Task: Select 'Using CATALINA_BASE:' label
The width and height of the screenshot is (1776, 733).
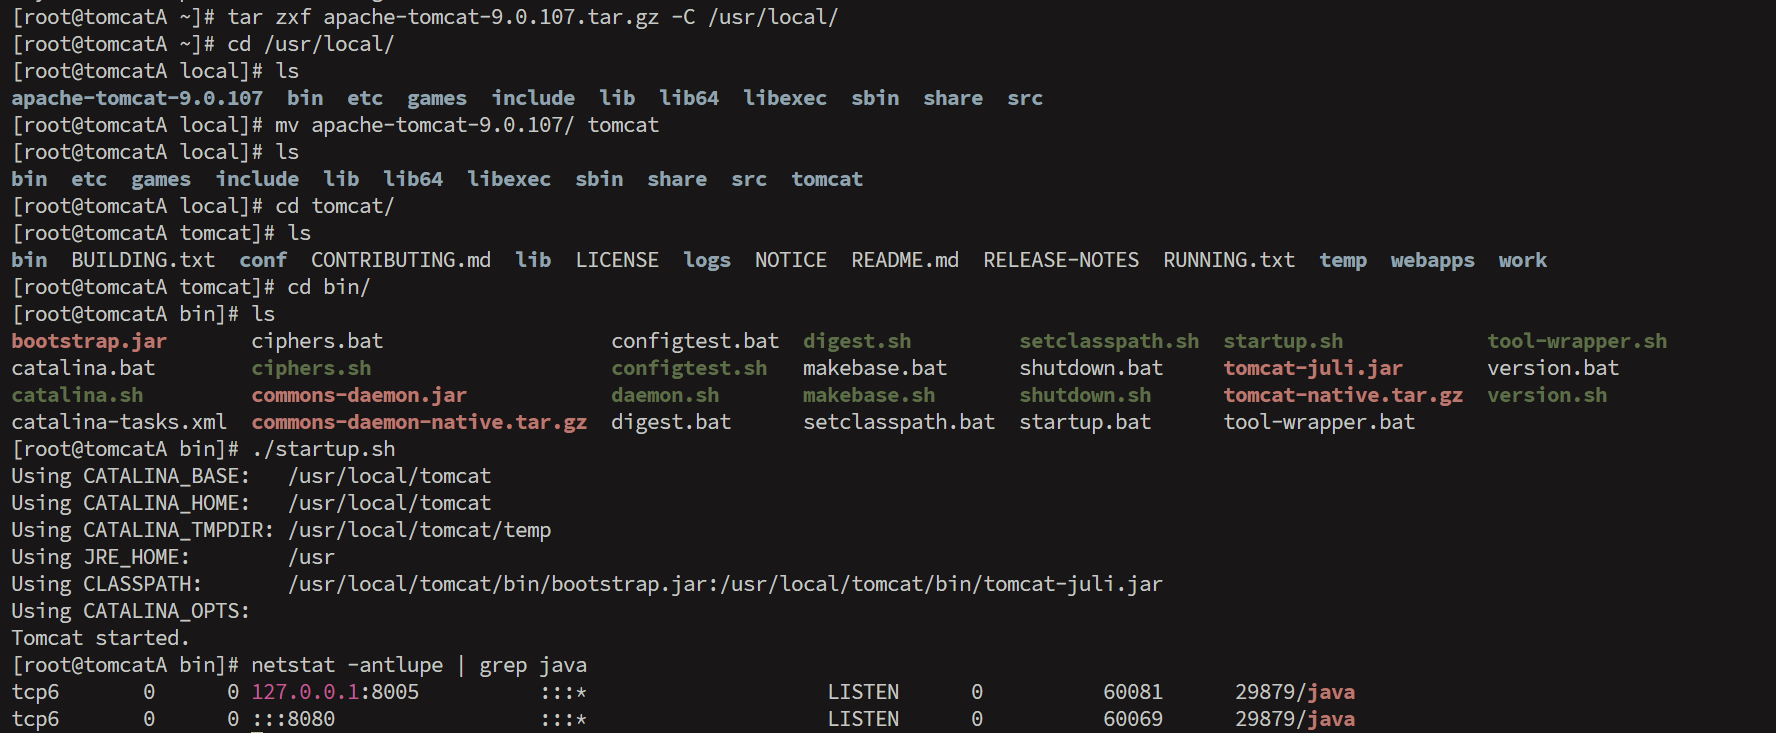Action: pyautogui.click(x=130, y=476)
